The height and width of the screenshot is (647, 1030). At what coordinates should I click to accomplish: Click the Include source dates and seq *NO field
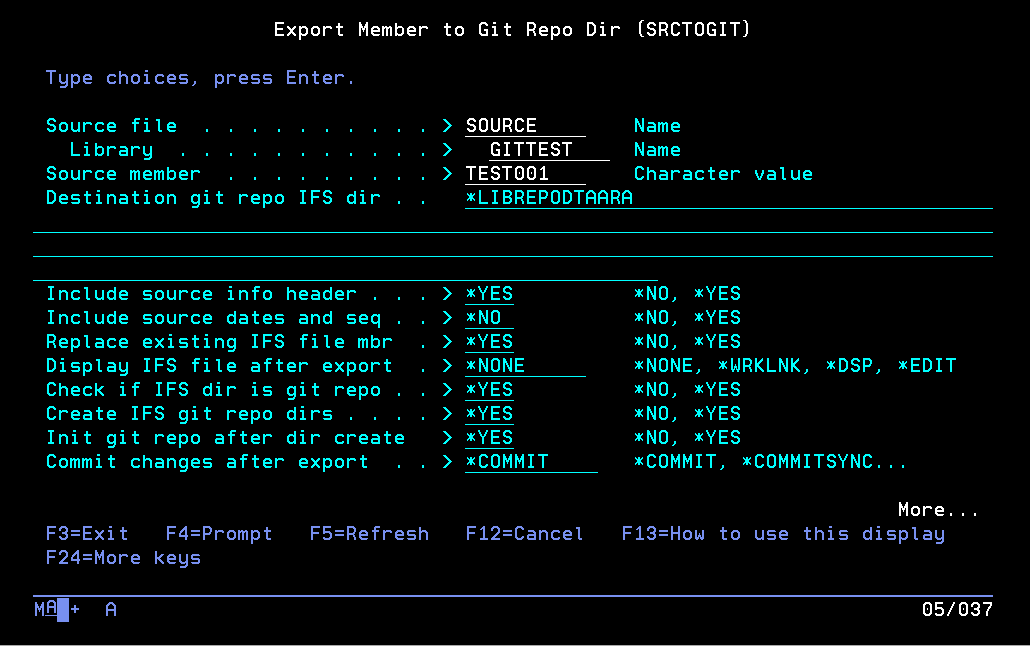489,318
